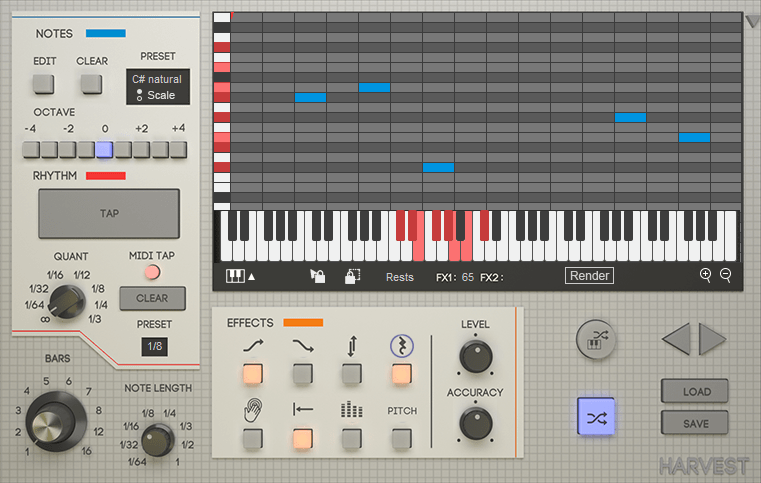Viewport: 761px width, 483px height.
Task: Click the zoom in magnifier icon
Action: click(706, 275)
